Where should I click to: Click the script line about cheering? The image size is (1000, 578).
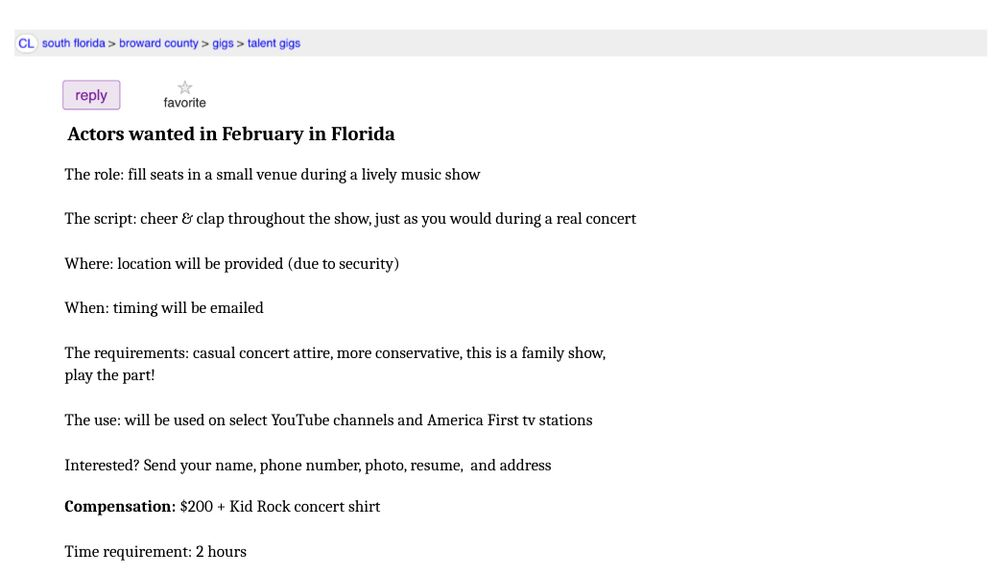(x=350, y=219)
